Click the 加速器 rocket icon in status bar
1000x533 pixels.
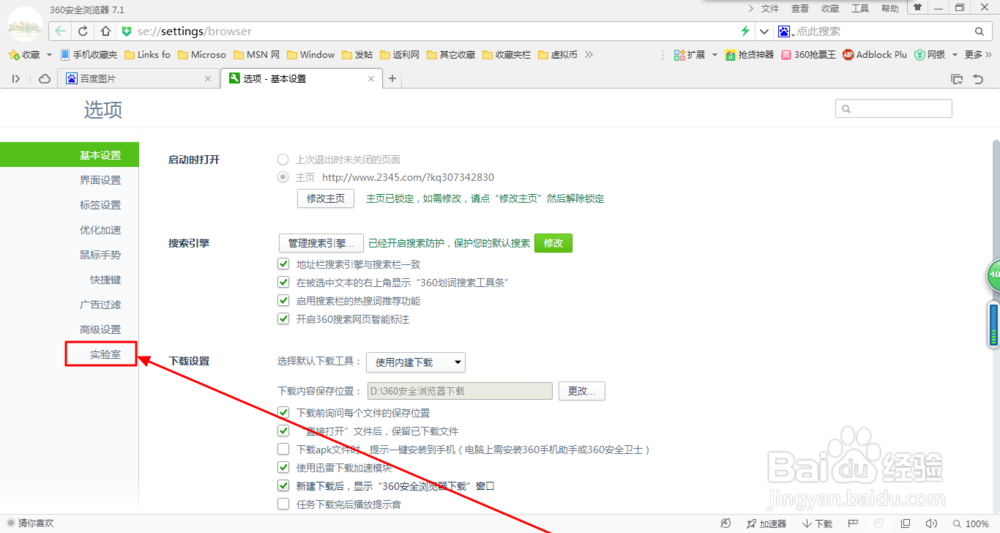(x=766, y=523)
